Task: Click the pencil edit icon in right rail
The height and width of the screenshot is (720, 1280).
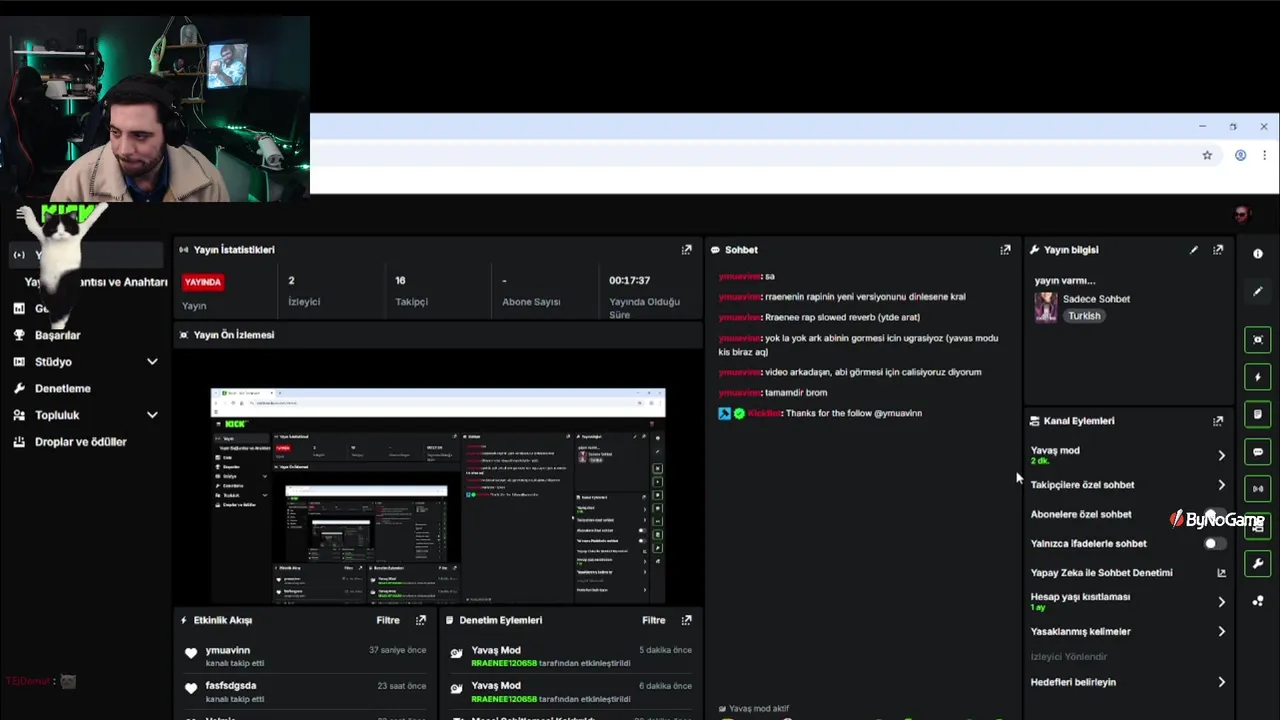Action: pyautogui.click(x=1258, y=291)
